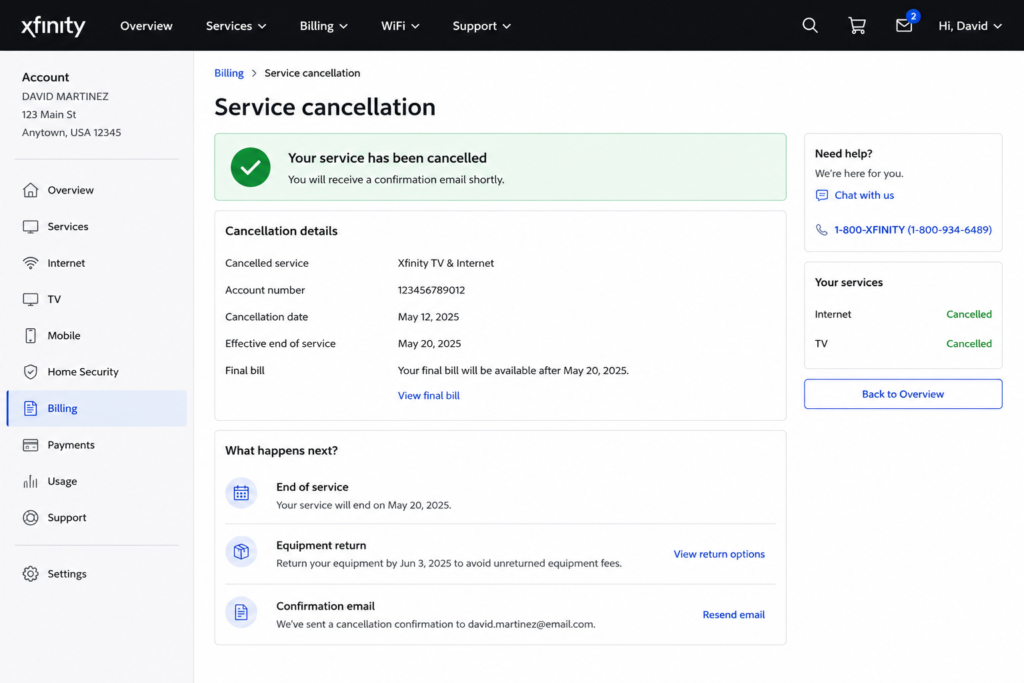Click the lifebuoy icon beside Support in sidebar
This screenshot has height=683, width=1024.
(x=30, y=517)
